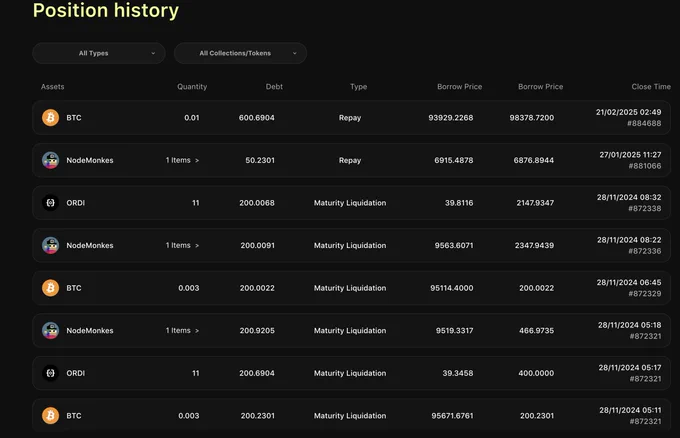Screen dimensions: 680x438
Task: Expand 1 Items in the 200.0091 NodeMonkes row
Action: pyautogui.click(x=182, y=245)
